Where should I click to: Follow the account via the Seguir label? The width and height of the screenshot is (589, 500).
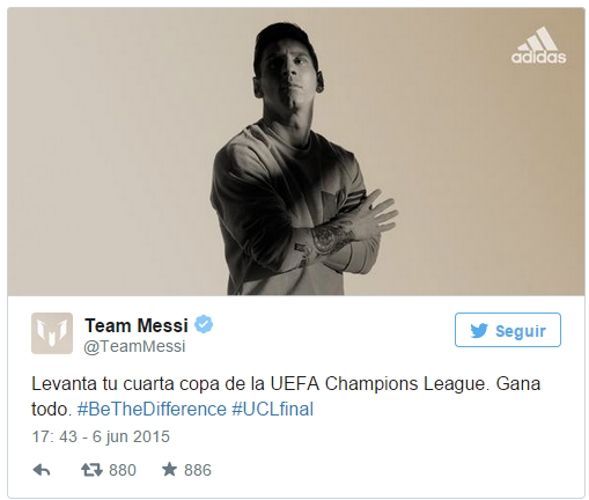pos(520,331)
